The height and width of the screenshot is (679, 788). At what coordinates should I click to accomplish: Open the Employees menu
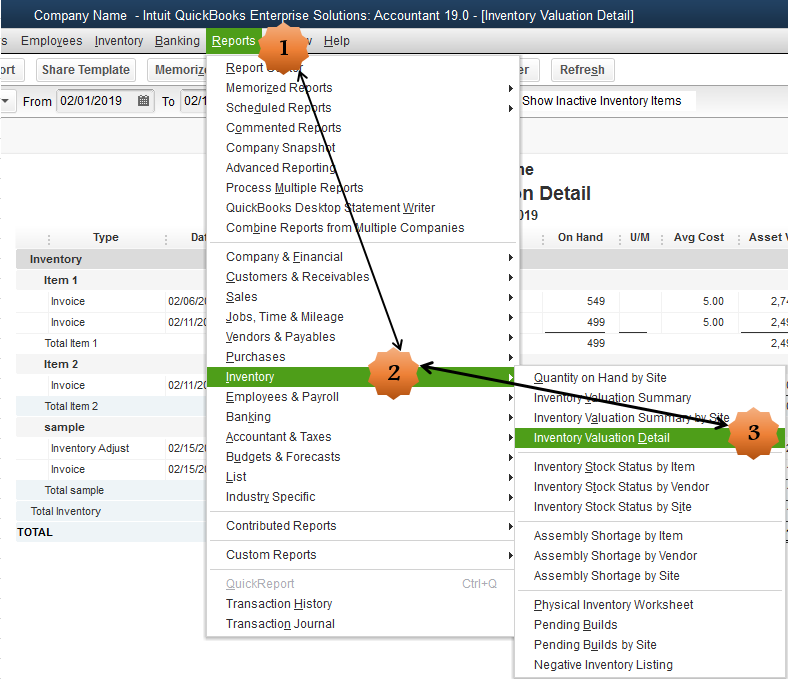(x=51, y=41)
